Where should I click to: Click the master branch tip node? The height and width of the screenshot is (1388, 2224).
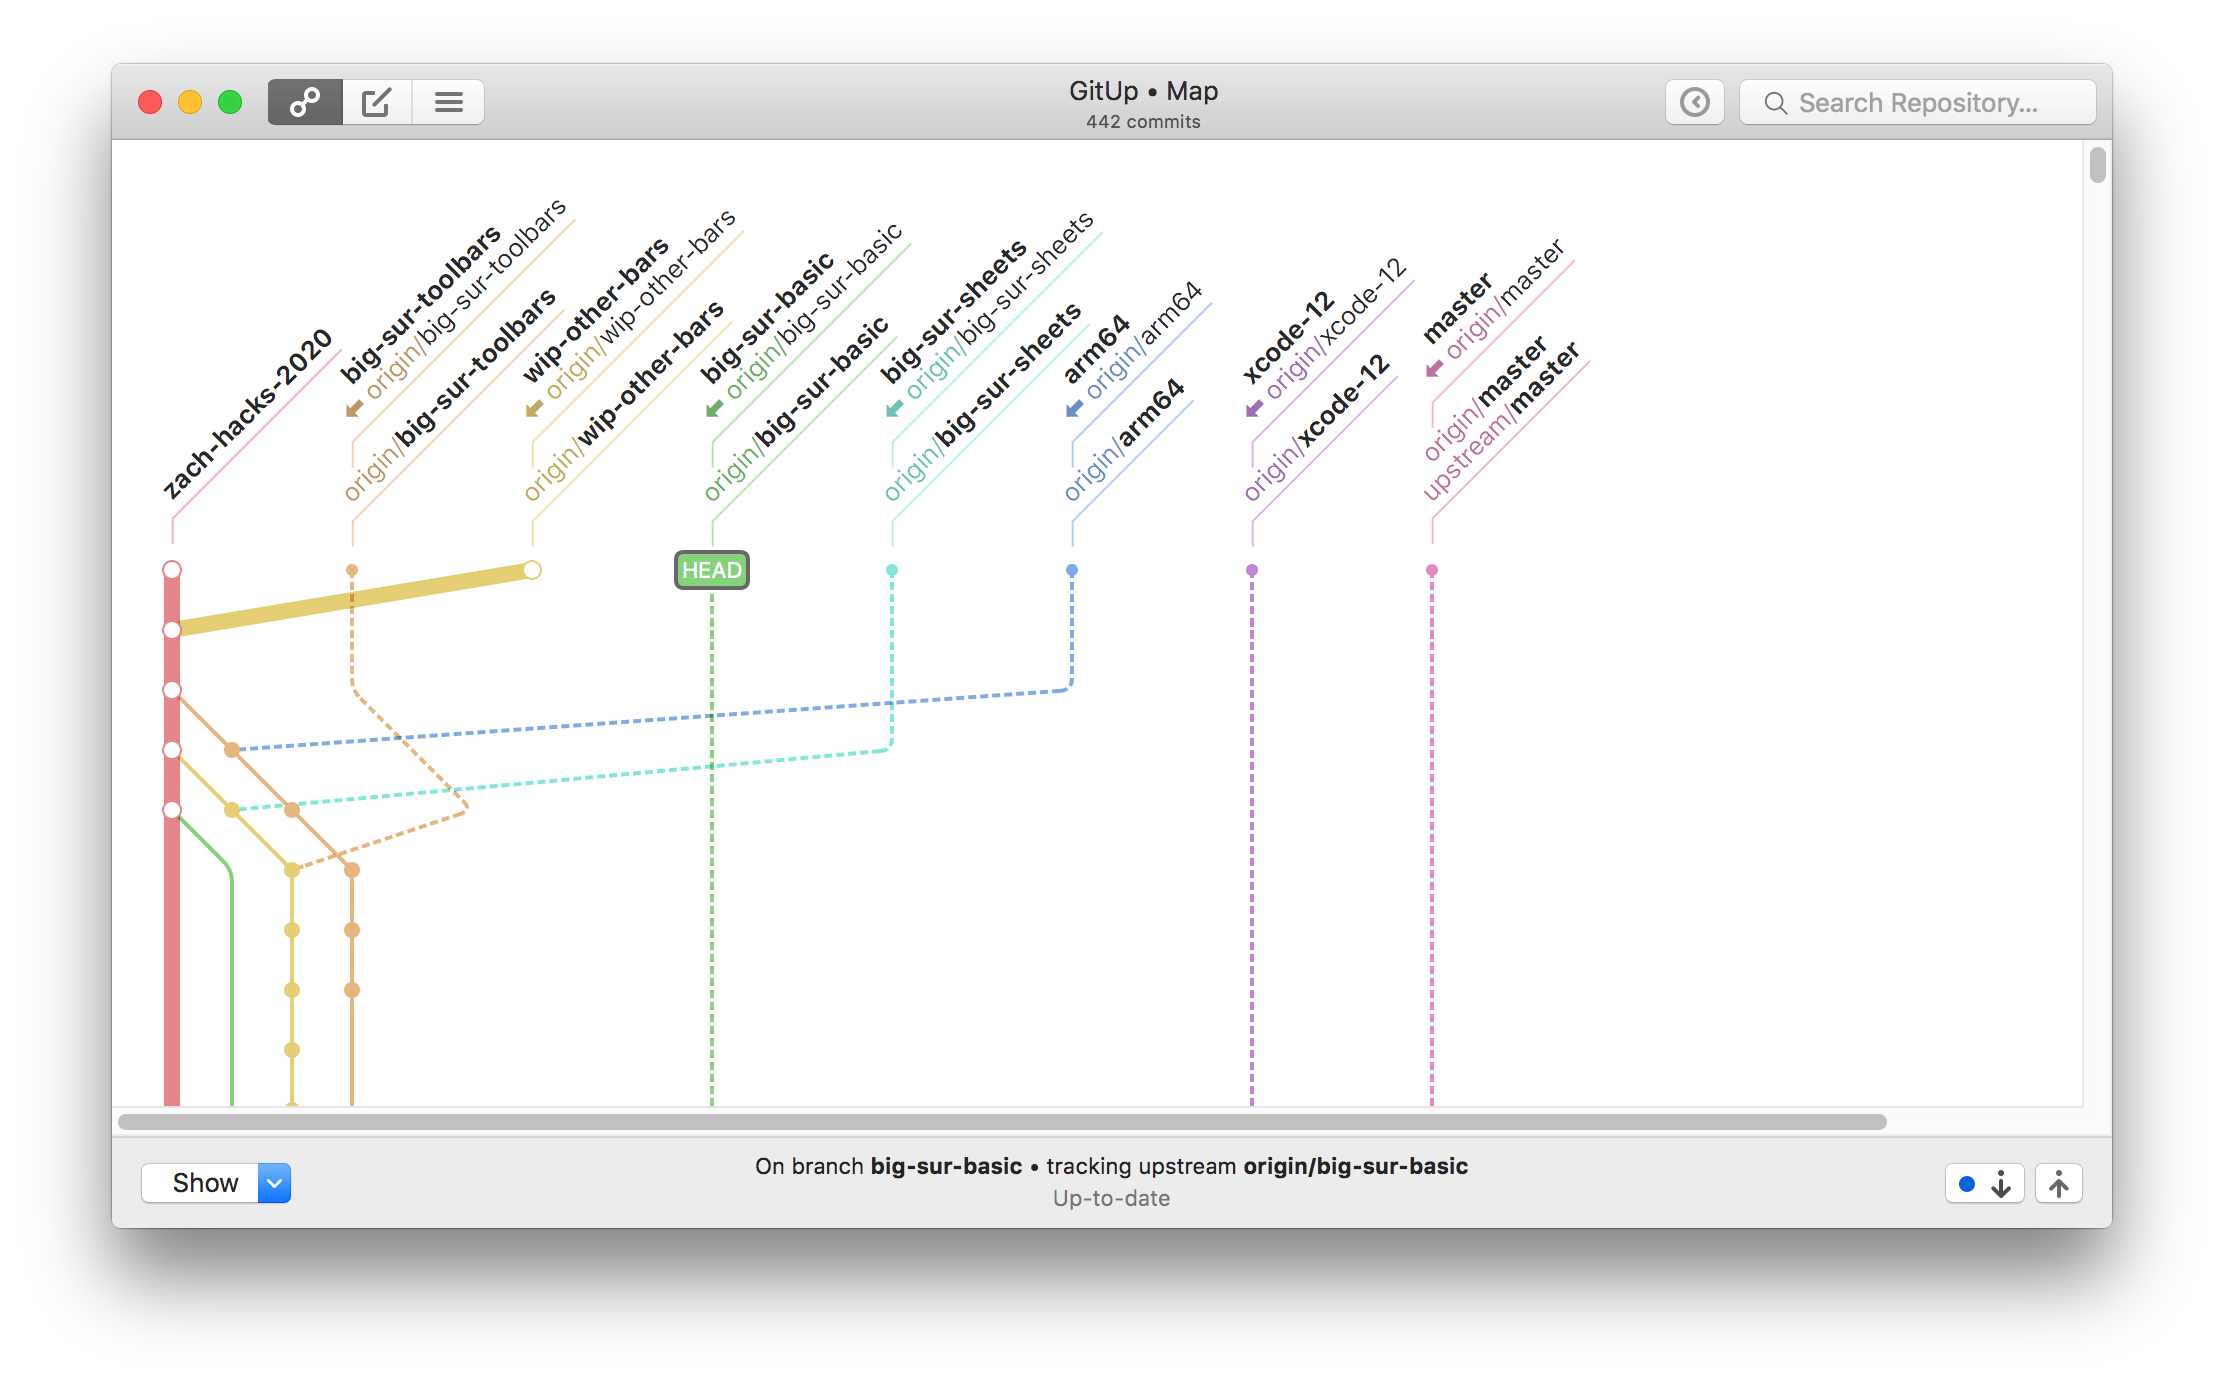pos(1432,570)
